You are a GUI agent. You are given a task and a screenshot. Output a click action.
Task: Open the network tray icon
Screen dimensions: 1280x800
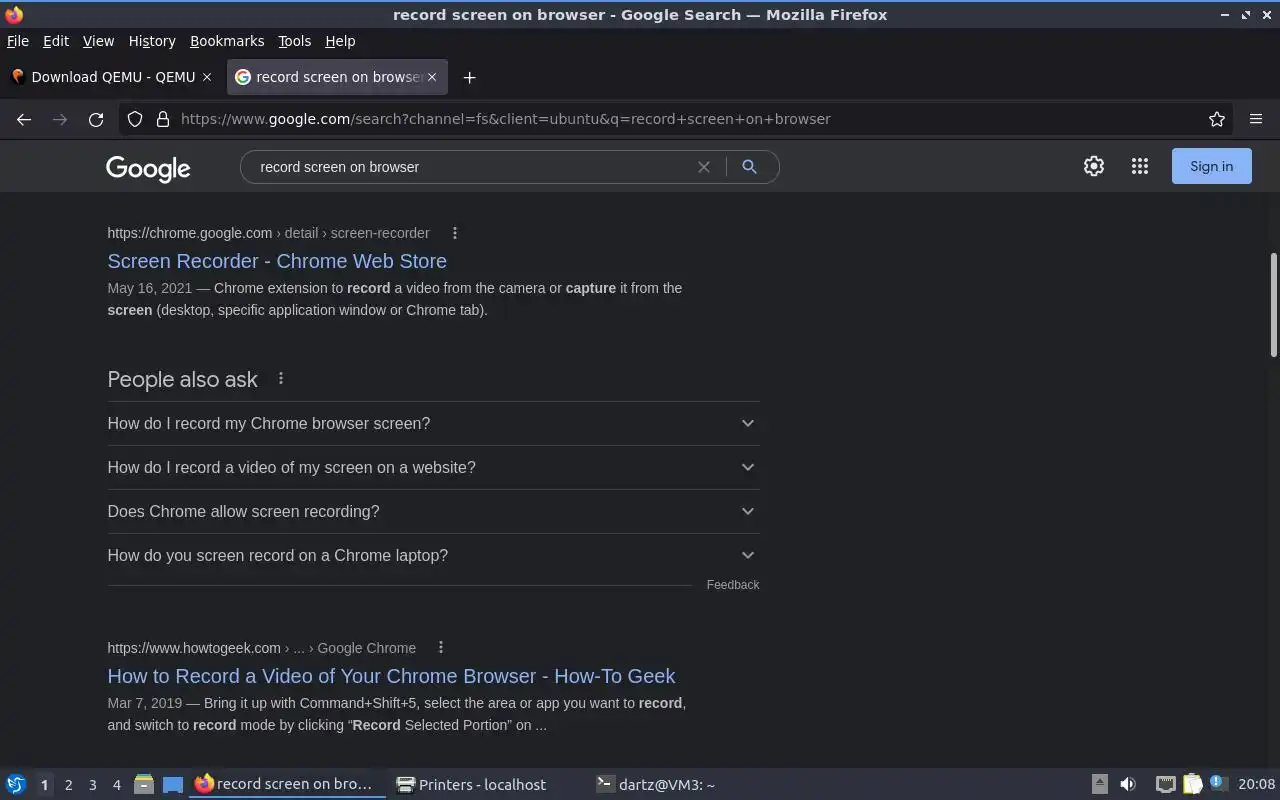(1166, 785)
